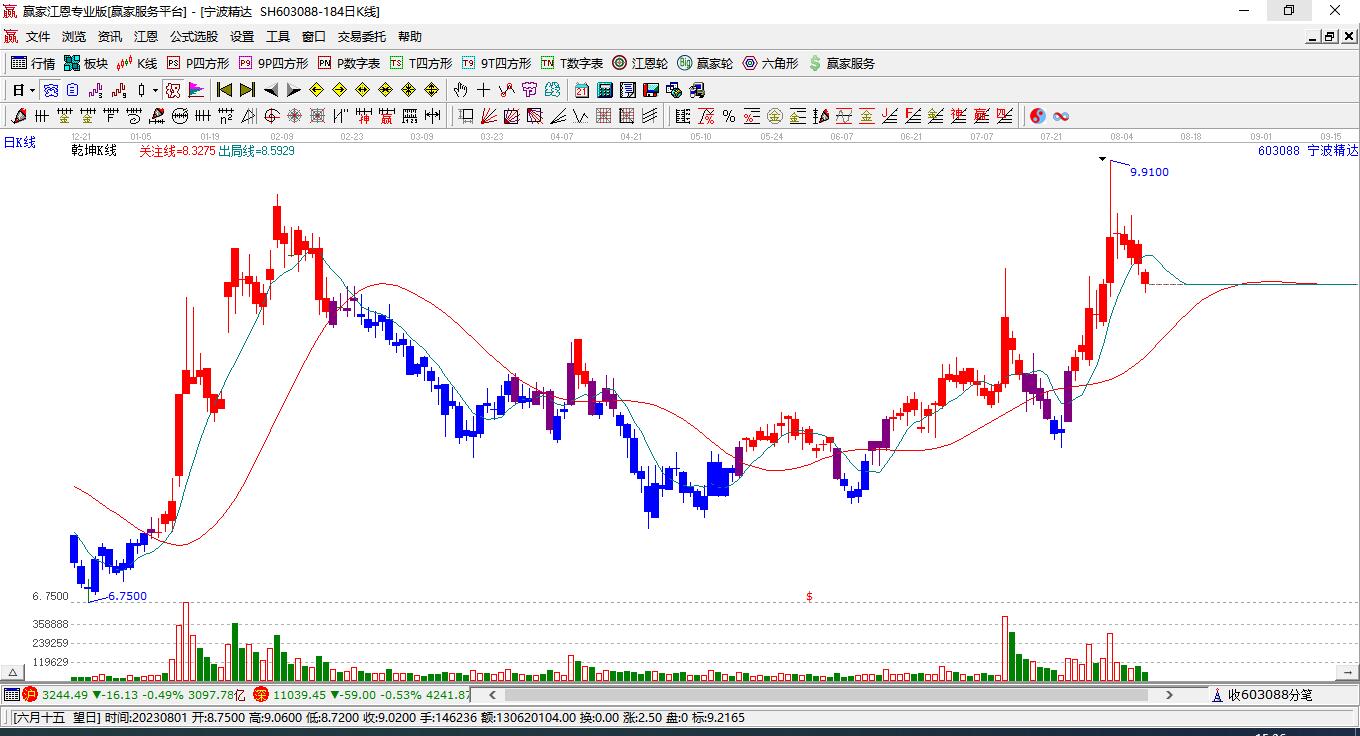Open the 江恩 menu

146,37
